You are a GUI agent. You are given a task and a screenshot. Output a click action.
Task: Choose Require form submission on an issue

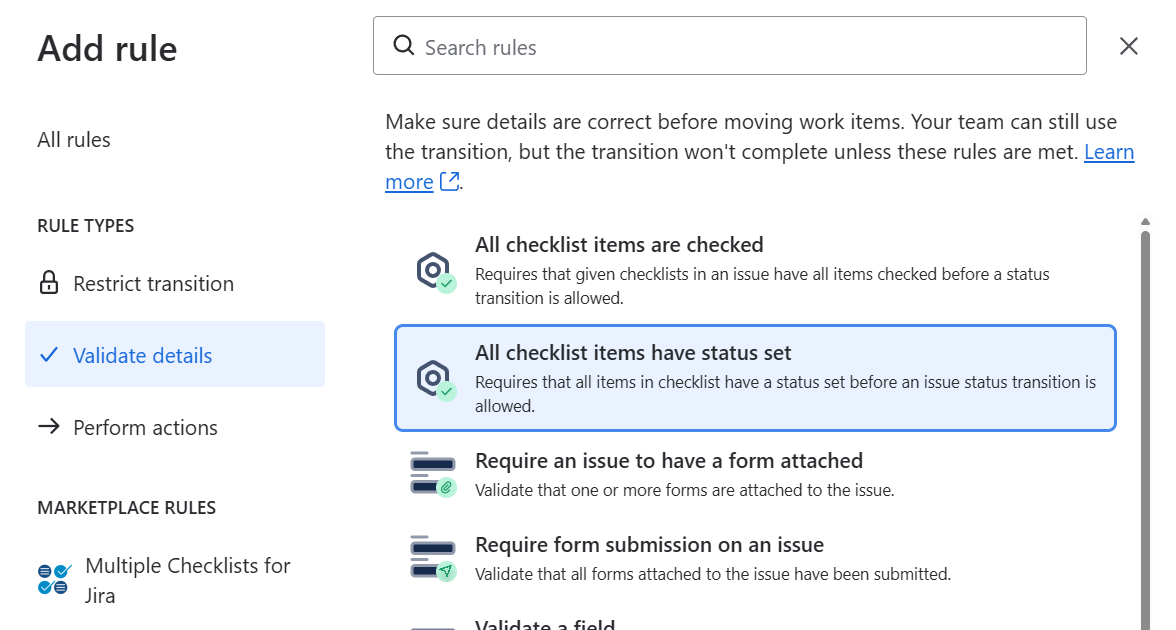click(x=755, y=559)
